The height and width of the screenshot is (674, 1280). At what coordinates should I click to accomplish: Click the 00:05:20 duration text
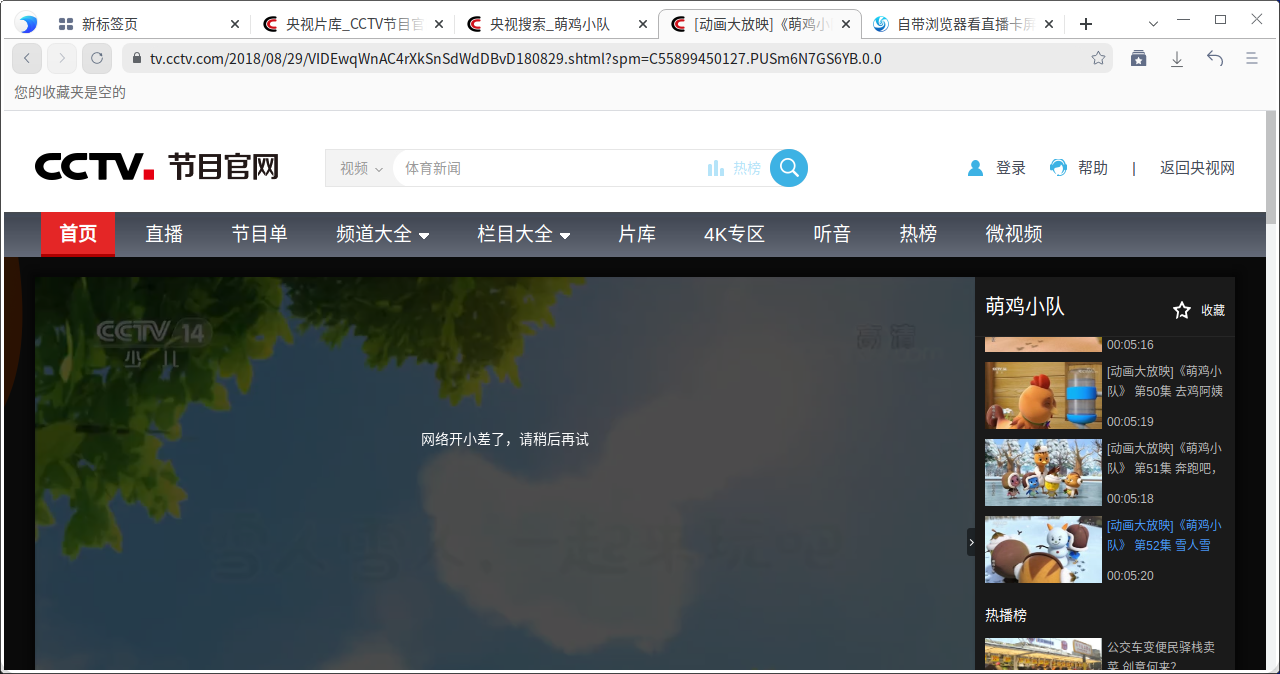pos(1130,575)
